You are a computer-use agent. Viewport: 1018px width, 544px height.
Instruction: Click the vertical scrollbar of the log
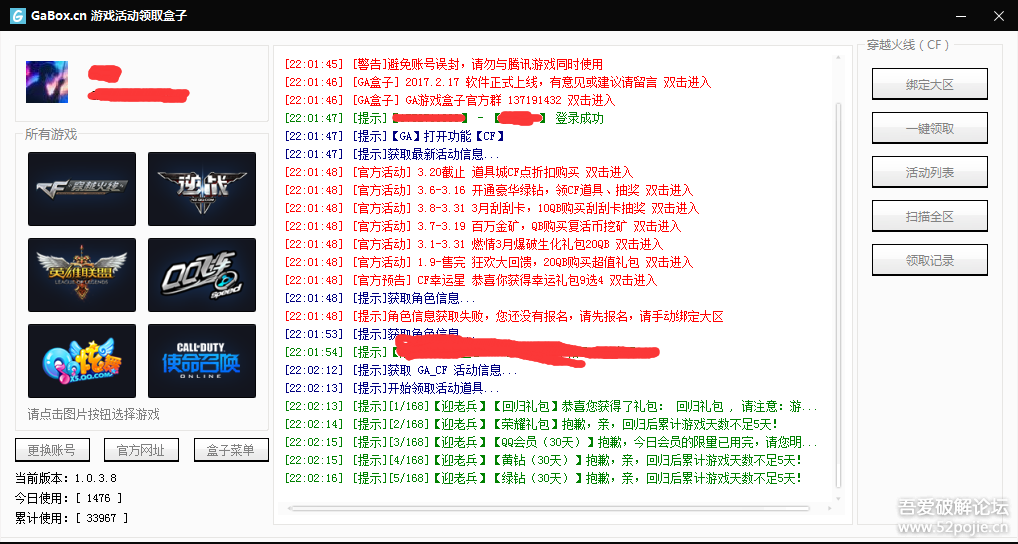(x=838, y=295)
